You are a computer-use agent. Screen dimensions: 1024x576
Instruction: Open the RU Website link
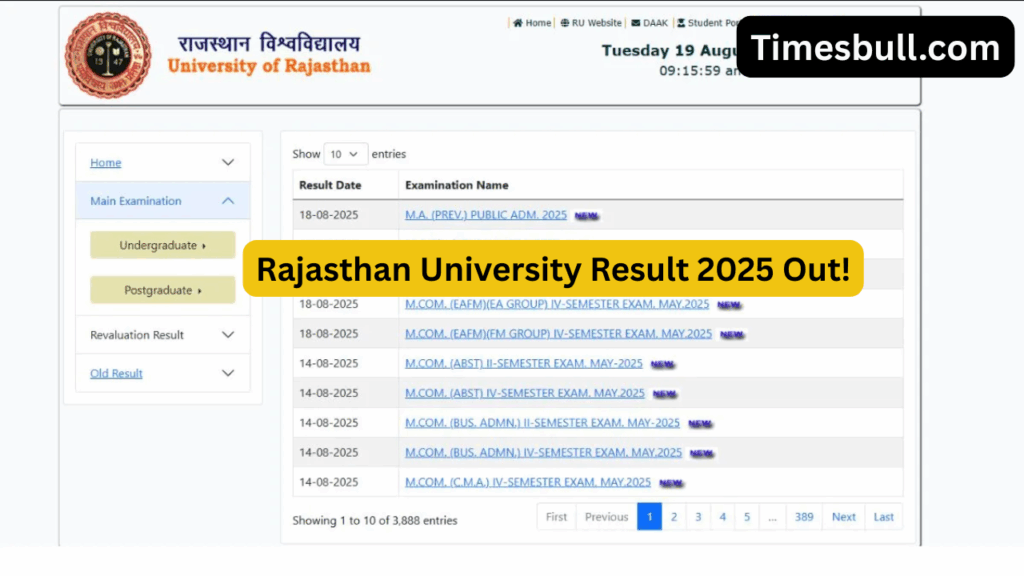tap(591, 23)
